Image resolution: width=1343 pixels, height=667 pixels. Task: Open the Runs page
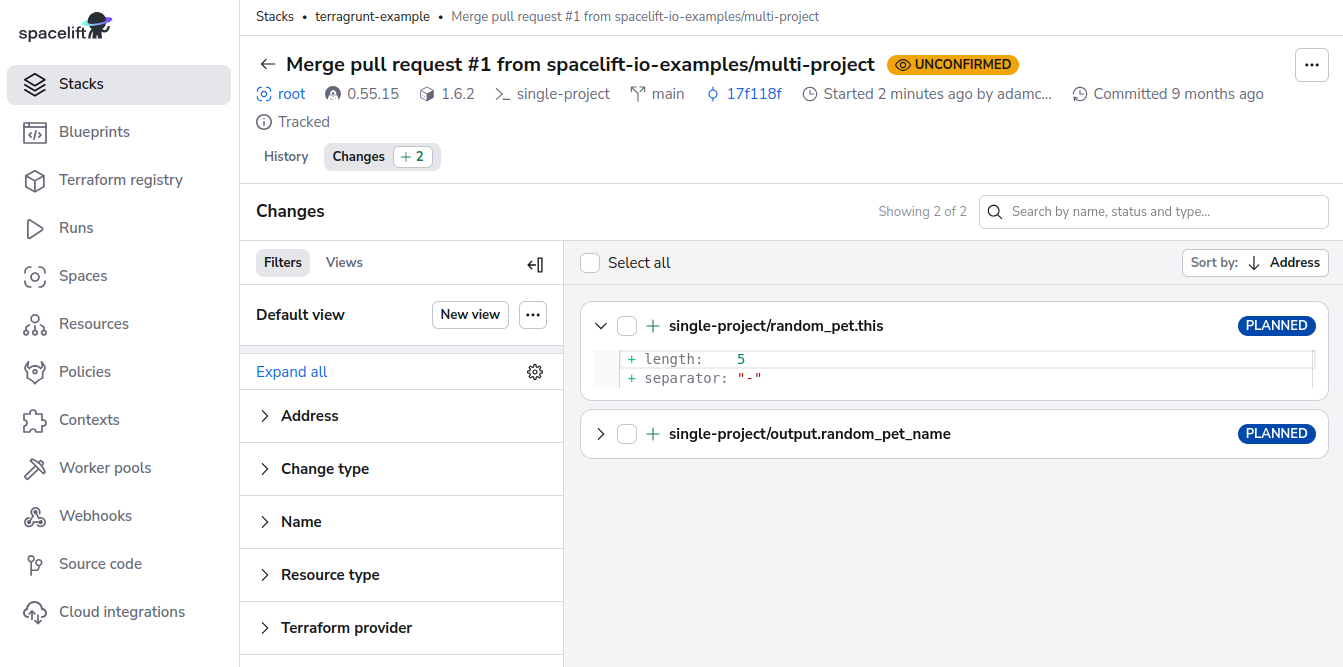[x=78, y=227]
